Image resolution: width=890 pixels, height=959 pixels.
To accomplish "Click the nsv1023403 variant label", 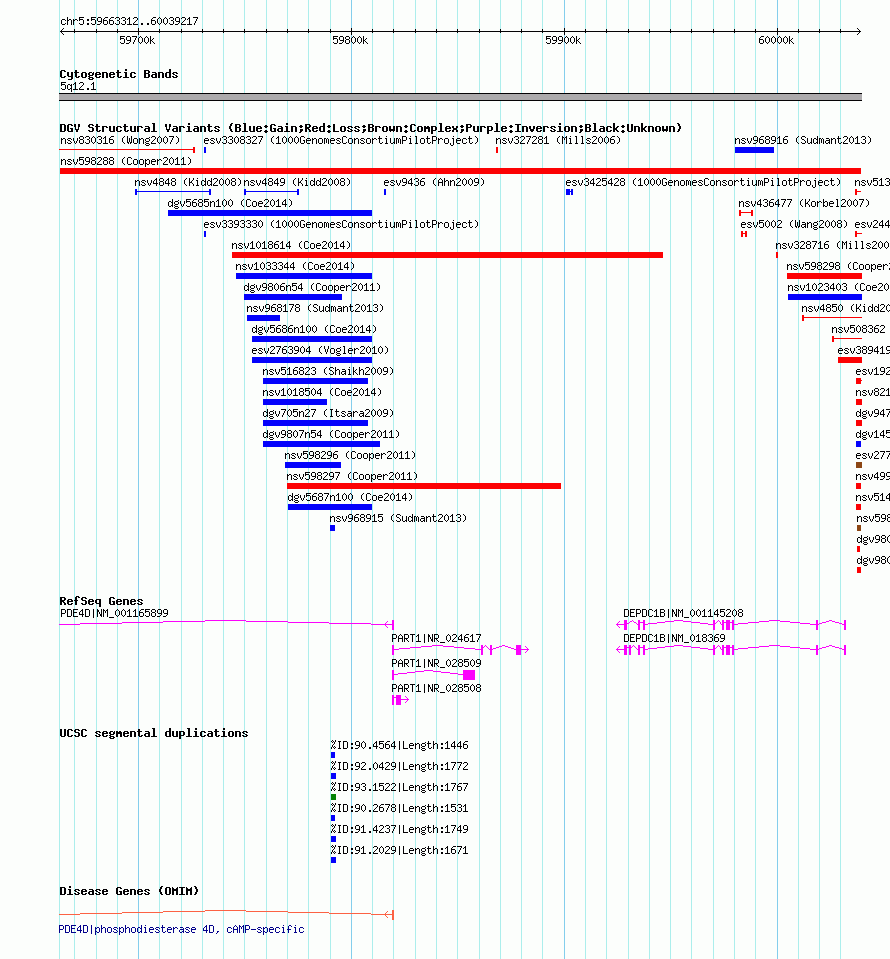I will 839,287.
